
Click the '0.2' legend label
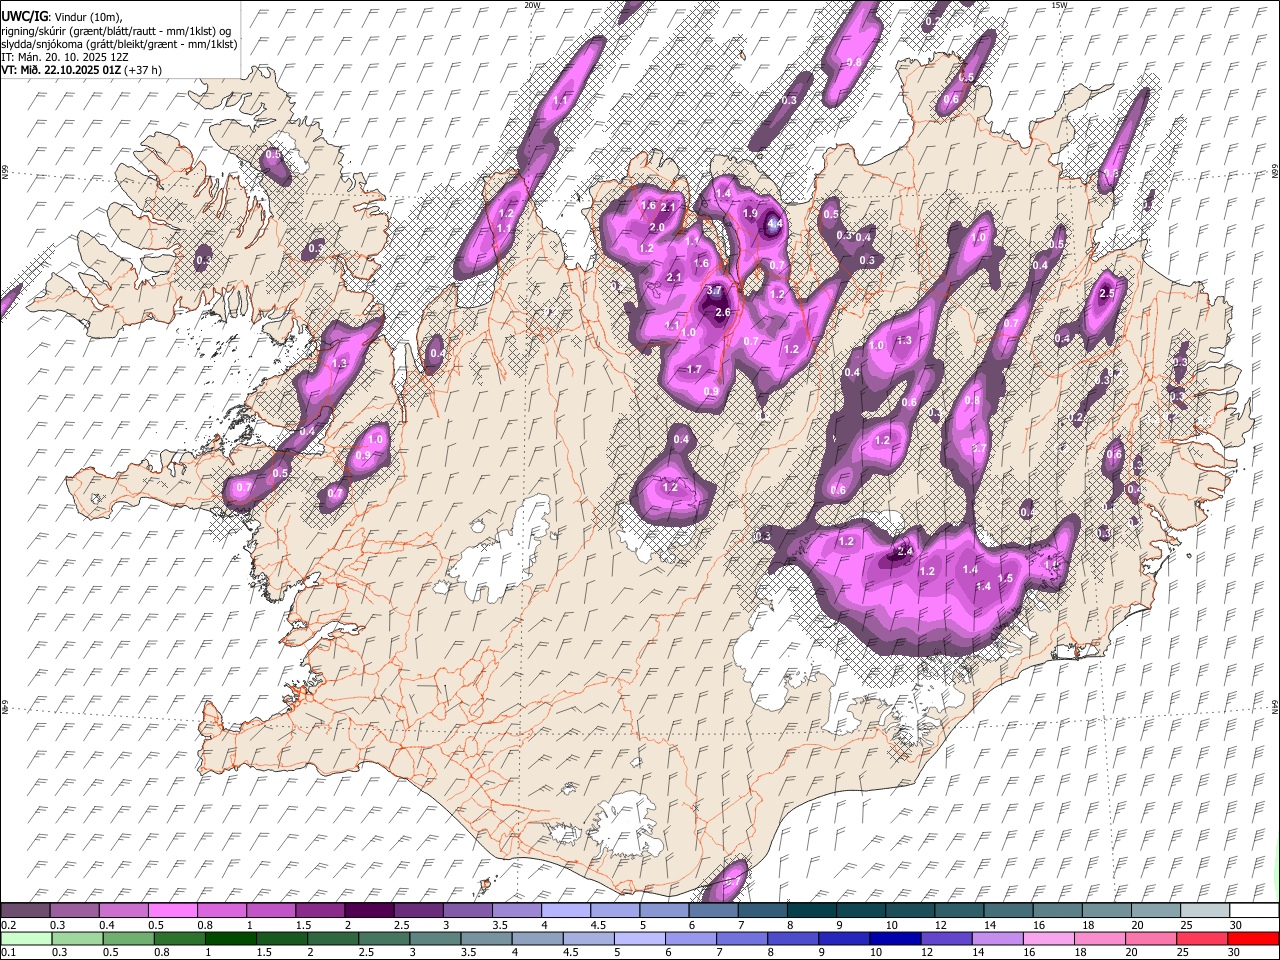click(10, 925)
